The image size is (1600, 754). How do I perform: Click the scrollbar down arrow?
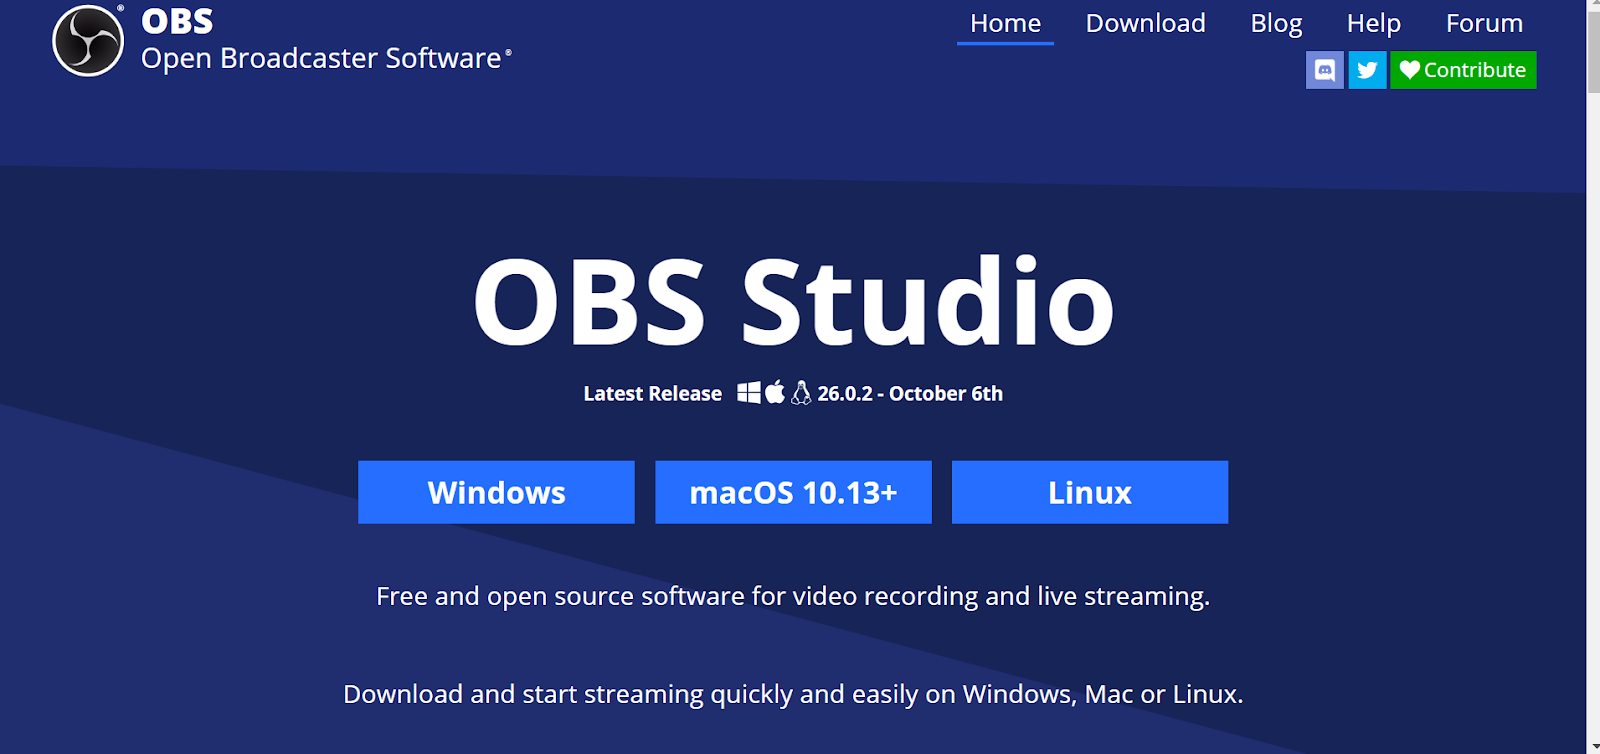tap(1593, 747)
